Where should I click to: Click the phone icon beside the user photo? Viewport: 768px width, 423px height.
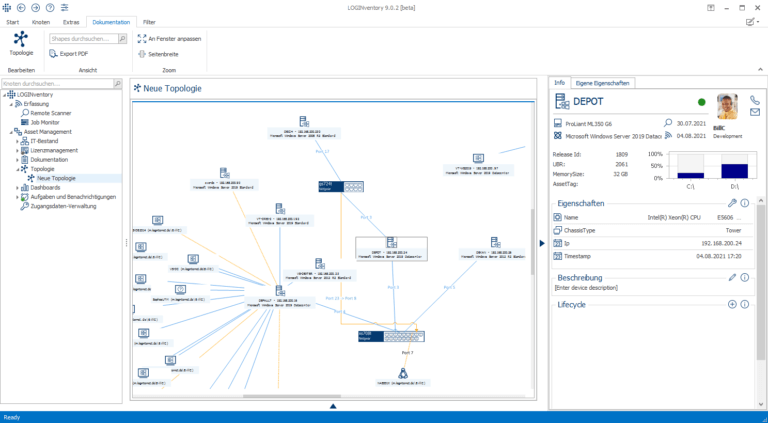coord(755,100)
